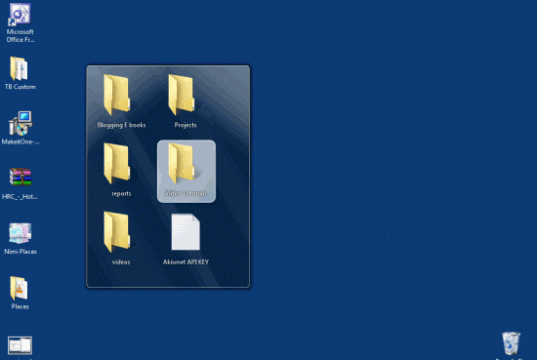Click the 'Nimi Places' label under the desktop shortcut

20,251
